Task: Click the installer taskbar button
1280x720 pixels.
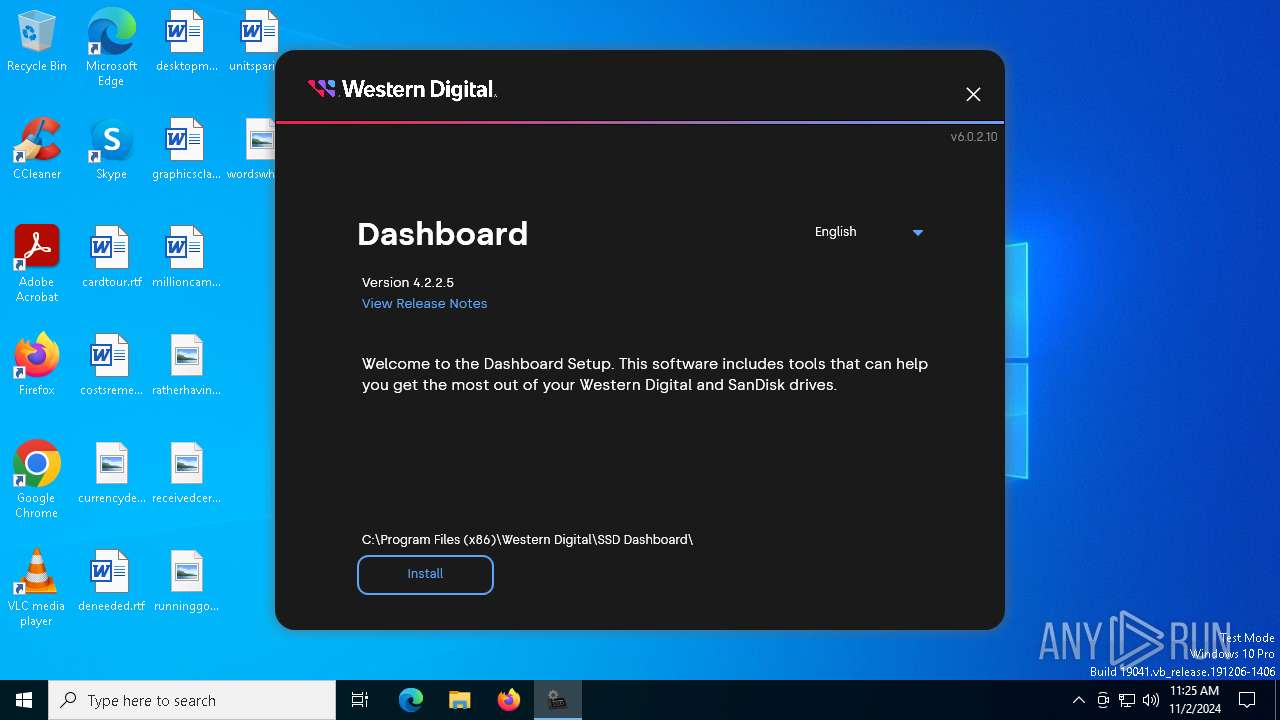Action: pos(557,700)
